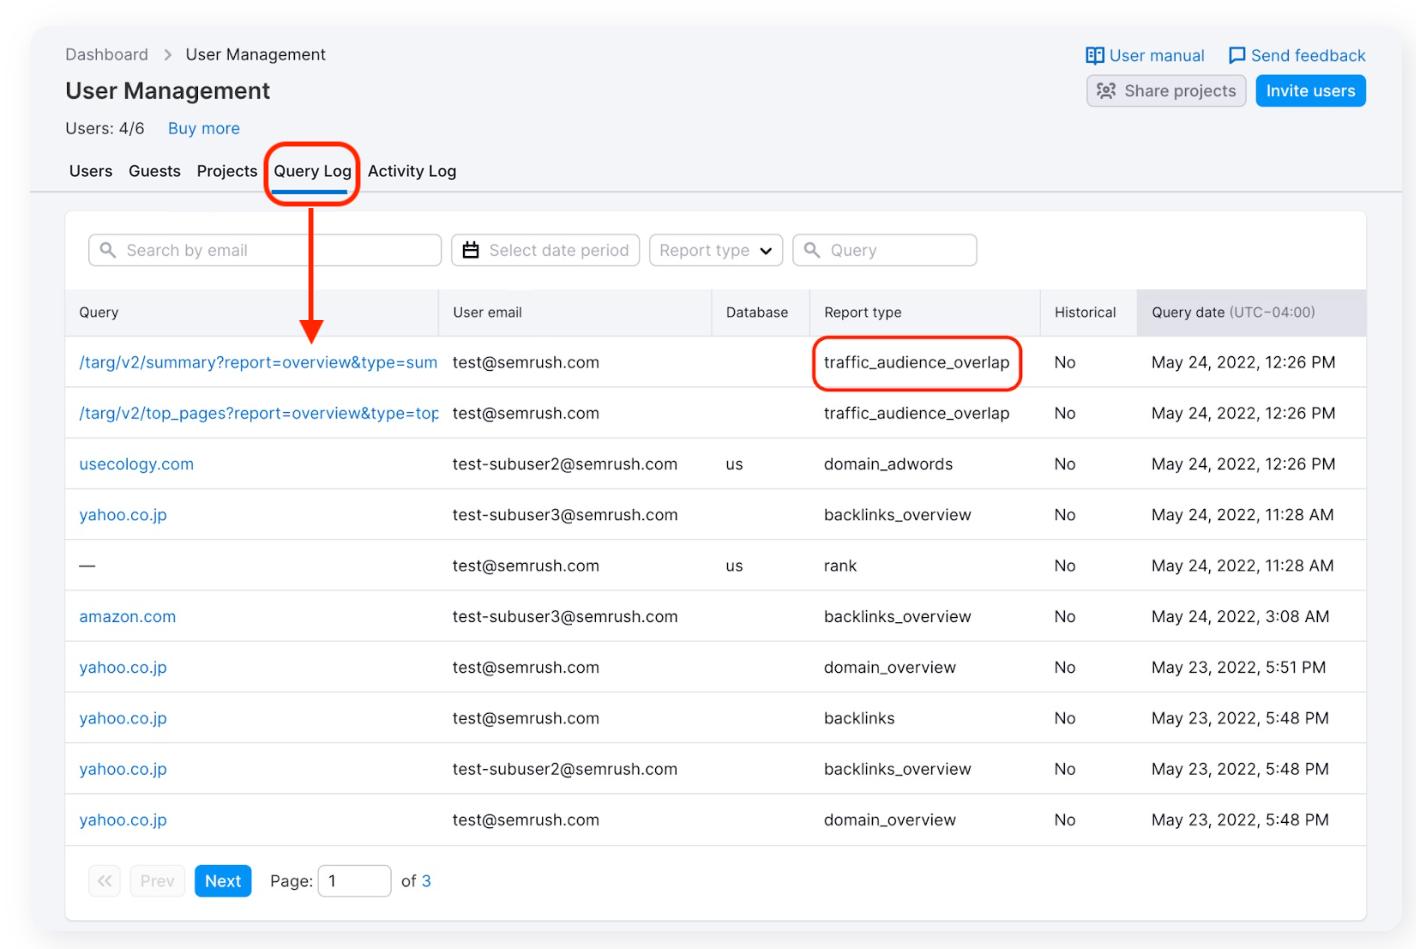This screenshot has width=1416, height=949.
Task: Open the Report type dropdown
Action: (715, 250)
